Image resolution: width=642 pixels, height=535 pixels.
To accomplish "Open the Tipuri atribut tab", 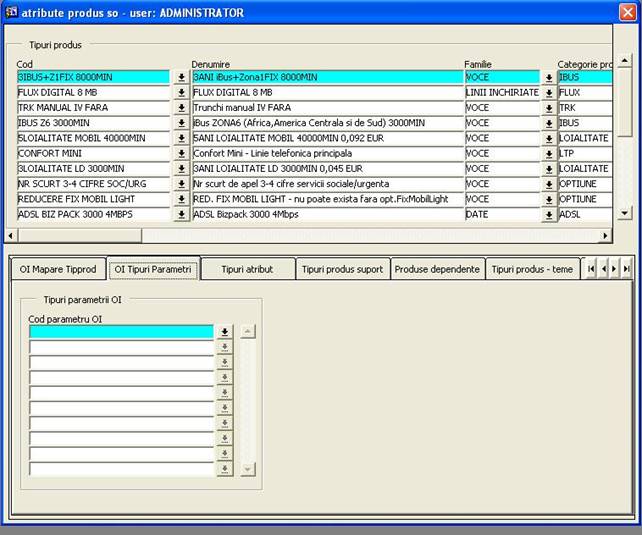I will (247, 269).
